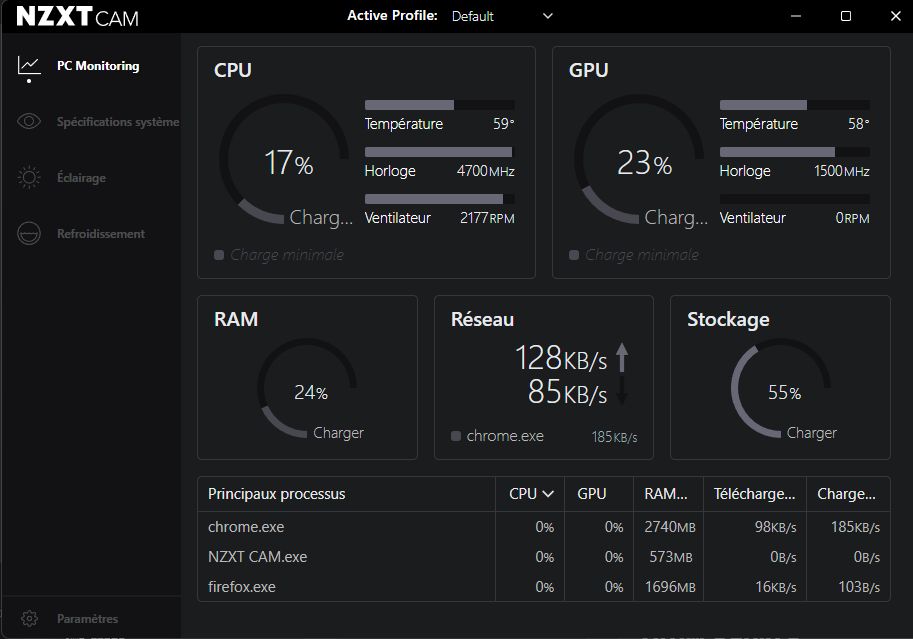913x639 pixels.
Task: Click the Éclairage sun icon
Action: 29,178
